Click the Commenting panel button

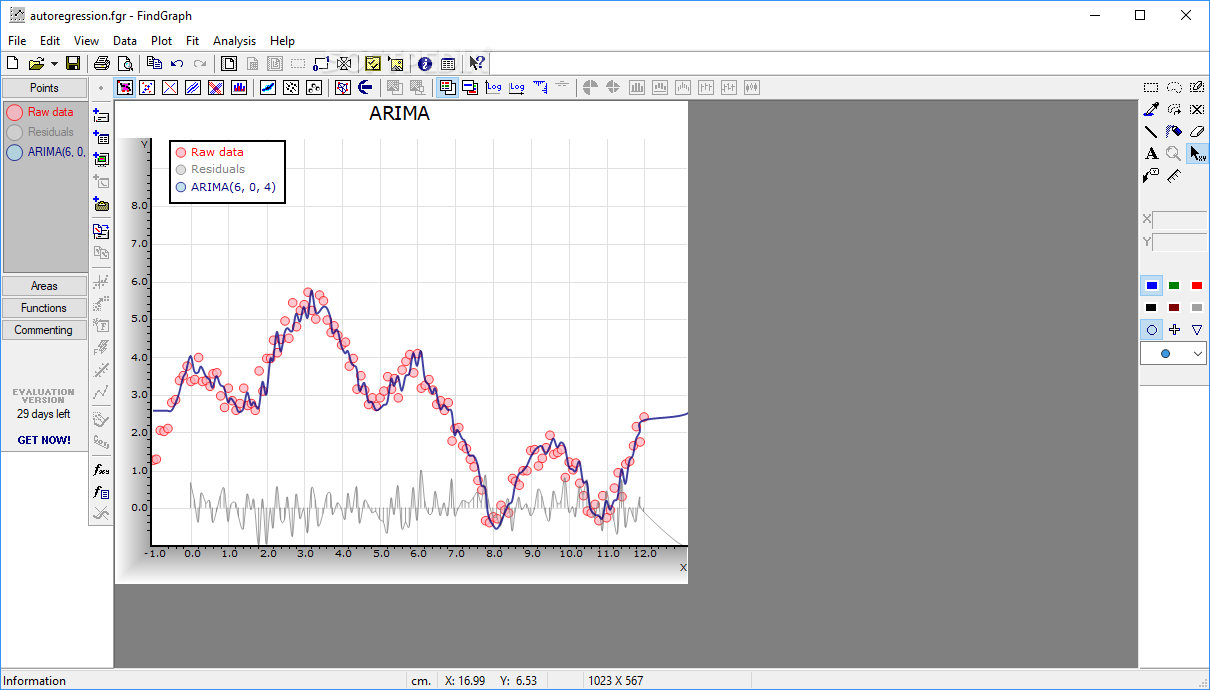pos(44,330)
